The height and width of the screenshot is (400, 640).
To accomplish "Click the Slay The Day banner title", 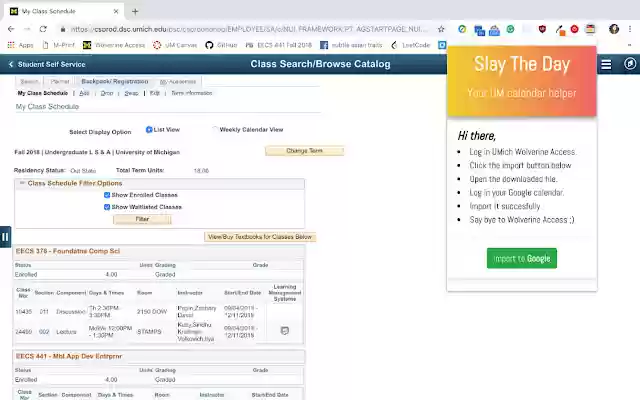I will coord(522,64).
